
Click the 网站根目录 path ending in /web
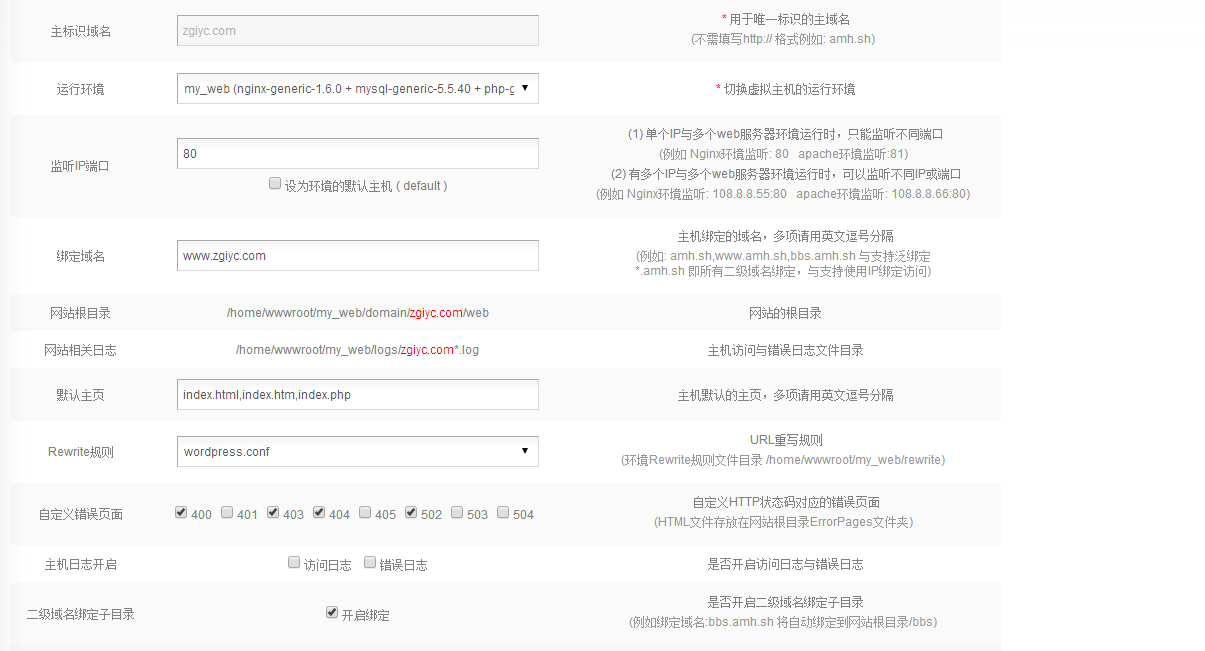(357, 313)
